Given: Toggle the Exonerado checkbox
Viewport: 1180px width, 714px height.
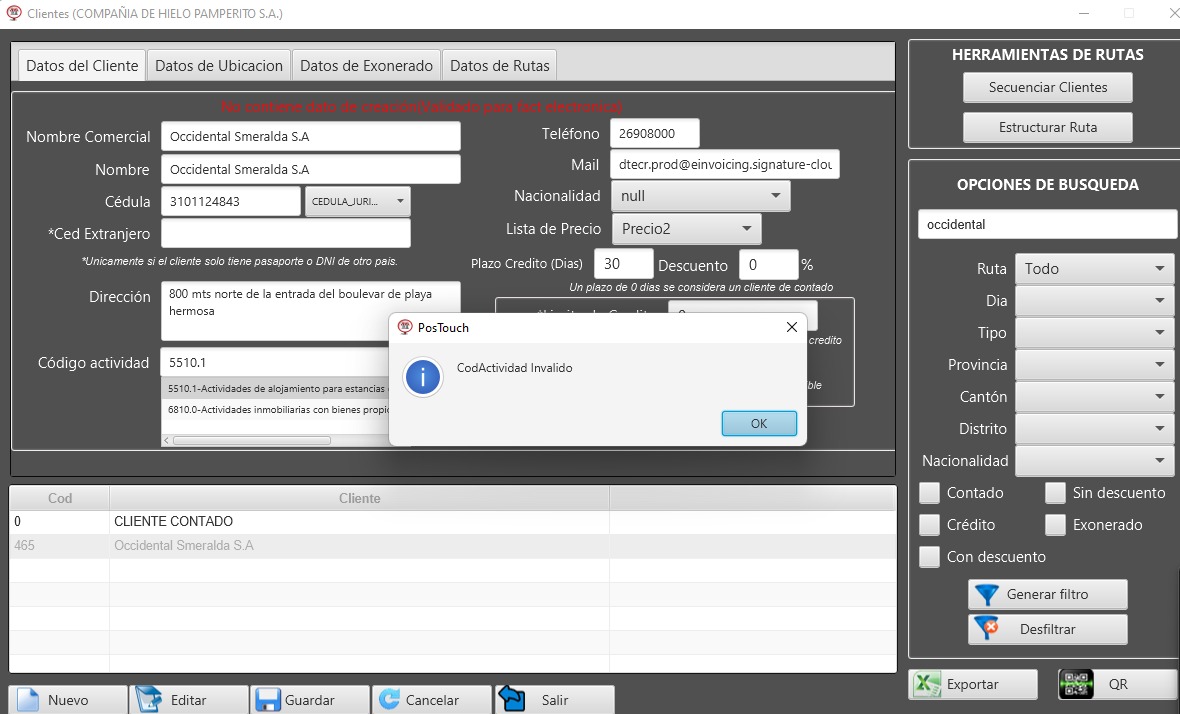Looking at the screenshot, I should pyautogui.click(x=1055, y=525).
